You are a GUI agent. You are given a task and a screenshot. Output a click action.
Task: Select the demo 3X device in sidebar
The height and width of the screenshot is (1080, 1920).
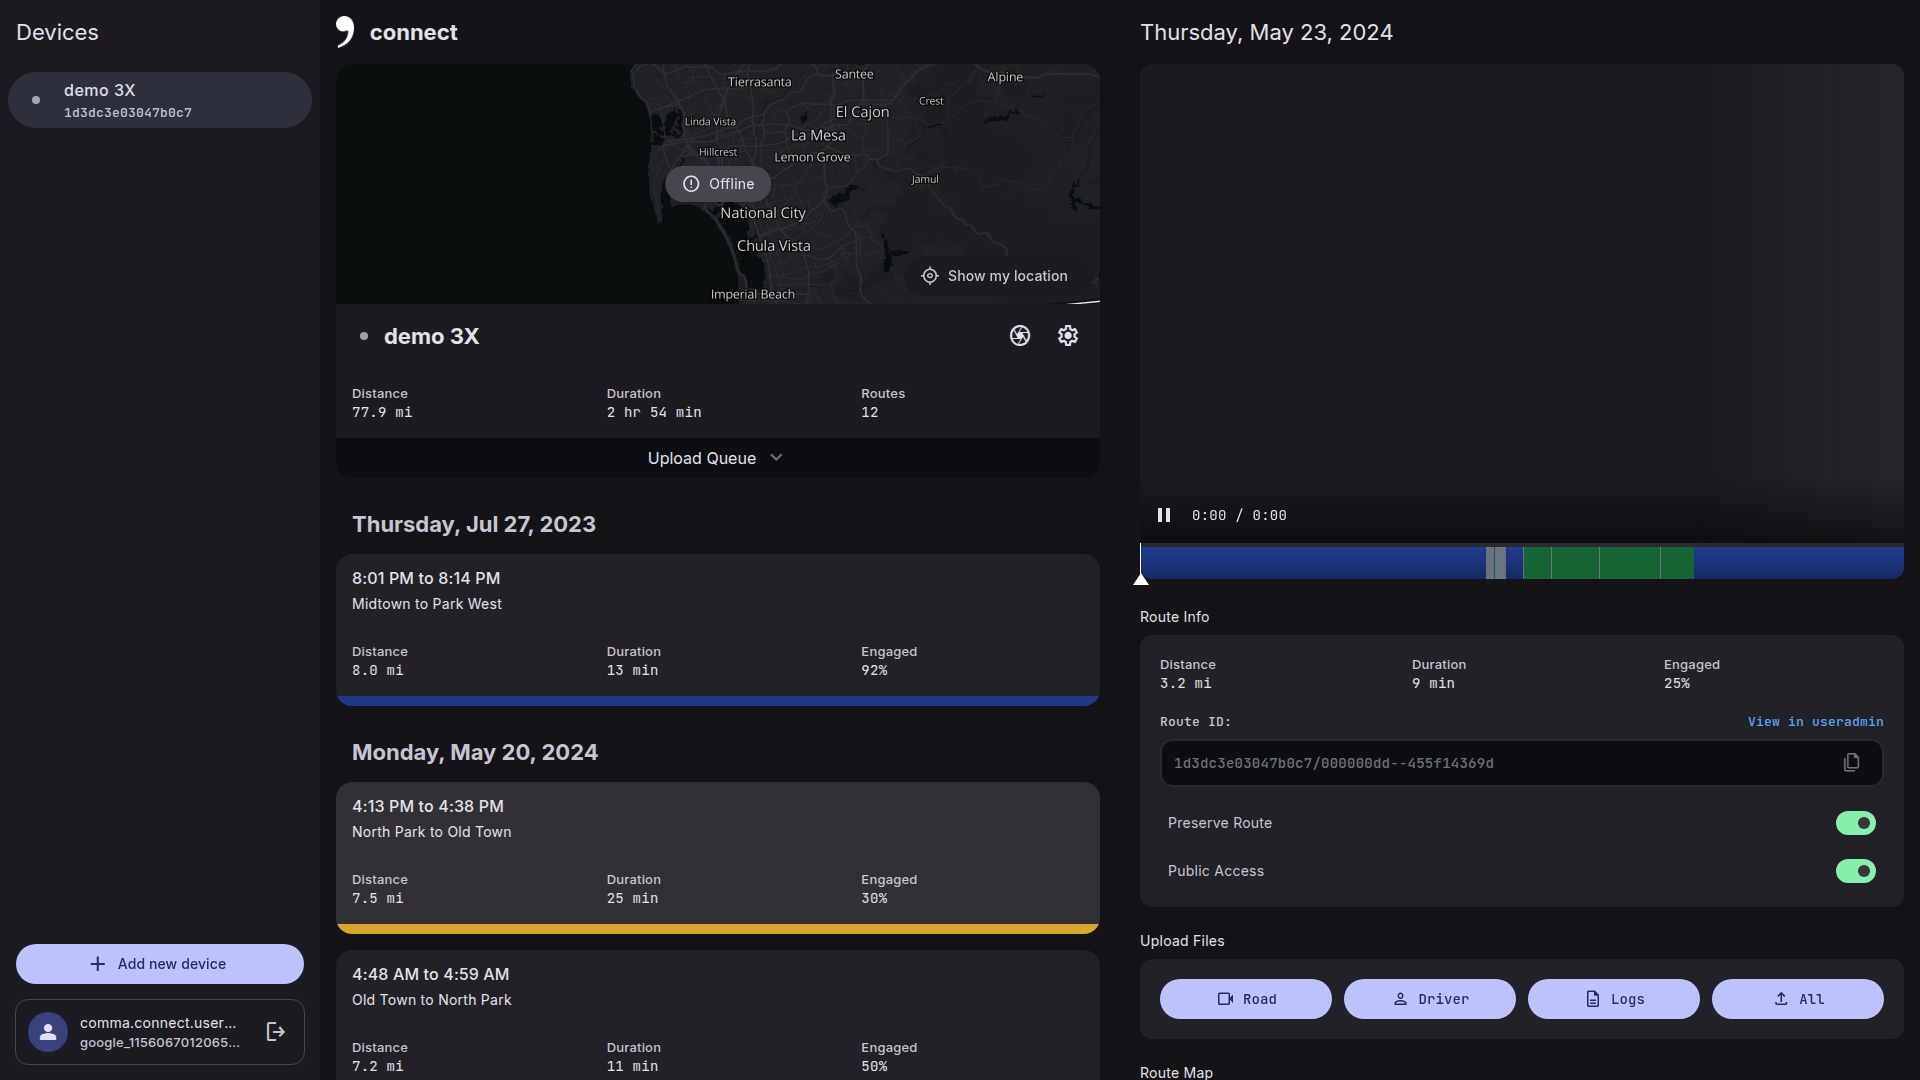160,100
